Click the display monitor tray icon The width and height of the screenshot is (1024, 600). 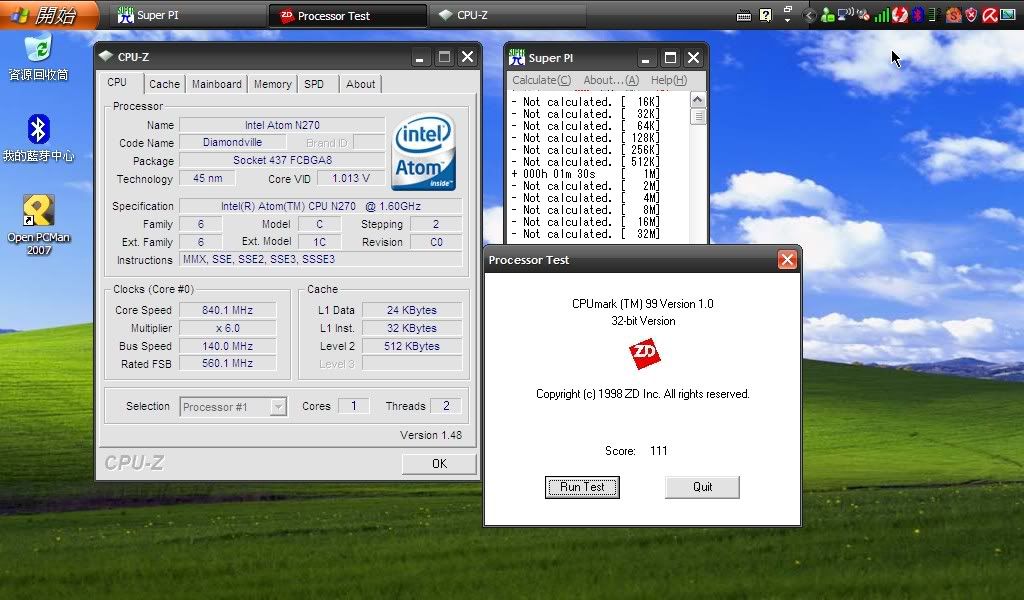1007,14
